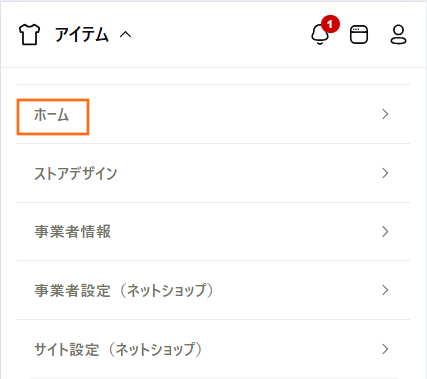
Task: Click the アイテム header label
Action: pyautogui.click(x=82, y=35)
